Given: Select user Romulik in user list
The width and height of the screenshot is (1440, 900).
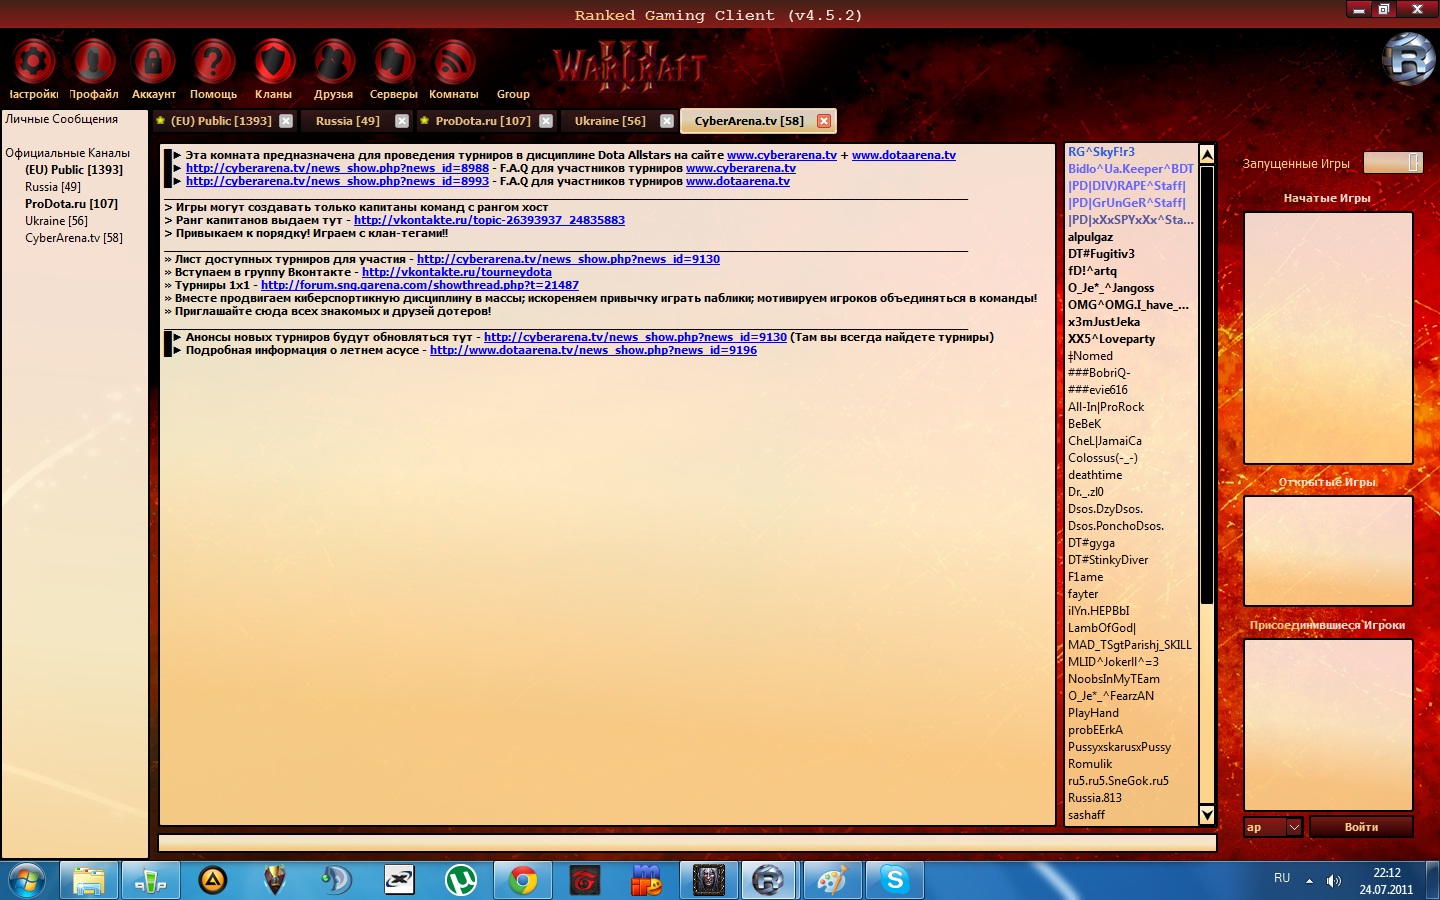Looking at the screenshot, I should pos(1090,764).
